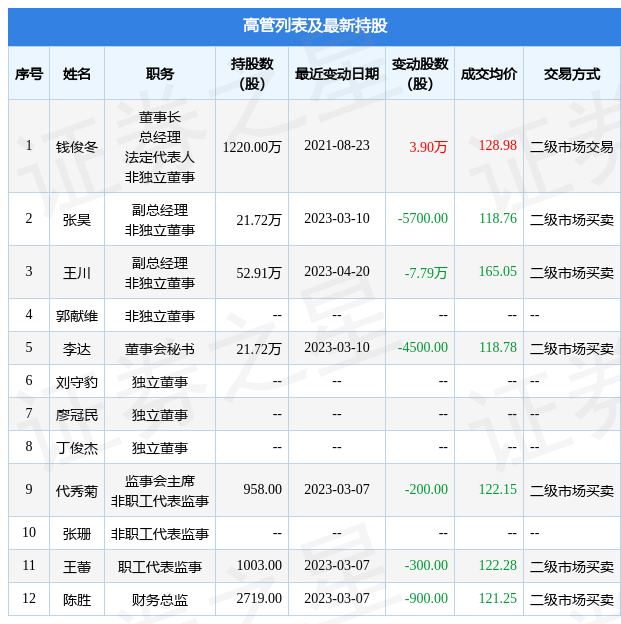Screen dimensions: 621x624
Task: Select 监事会主席 position text
Action: tap(160, 481)
